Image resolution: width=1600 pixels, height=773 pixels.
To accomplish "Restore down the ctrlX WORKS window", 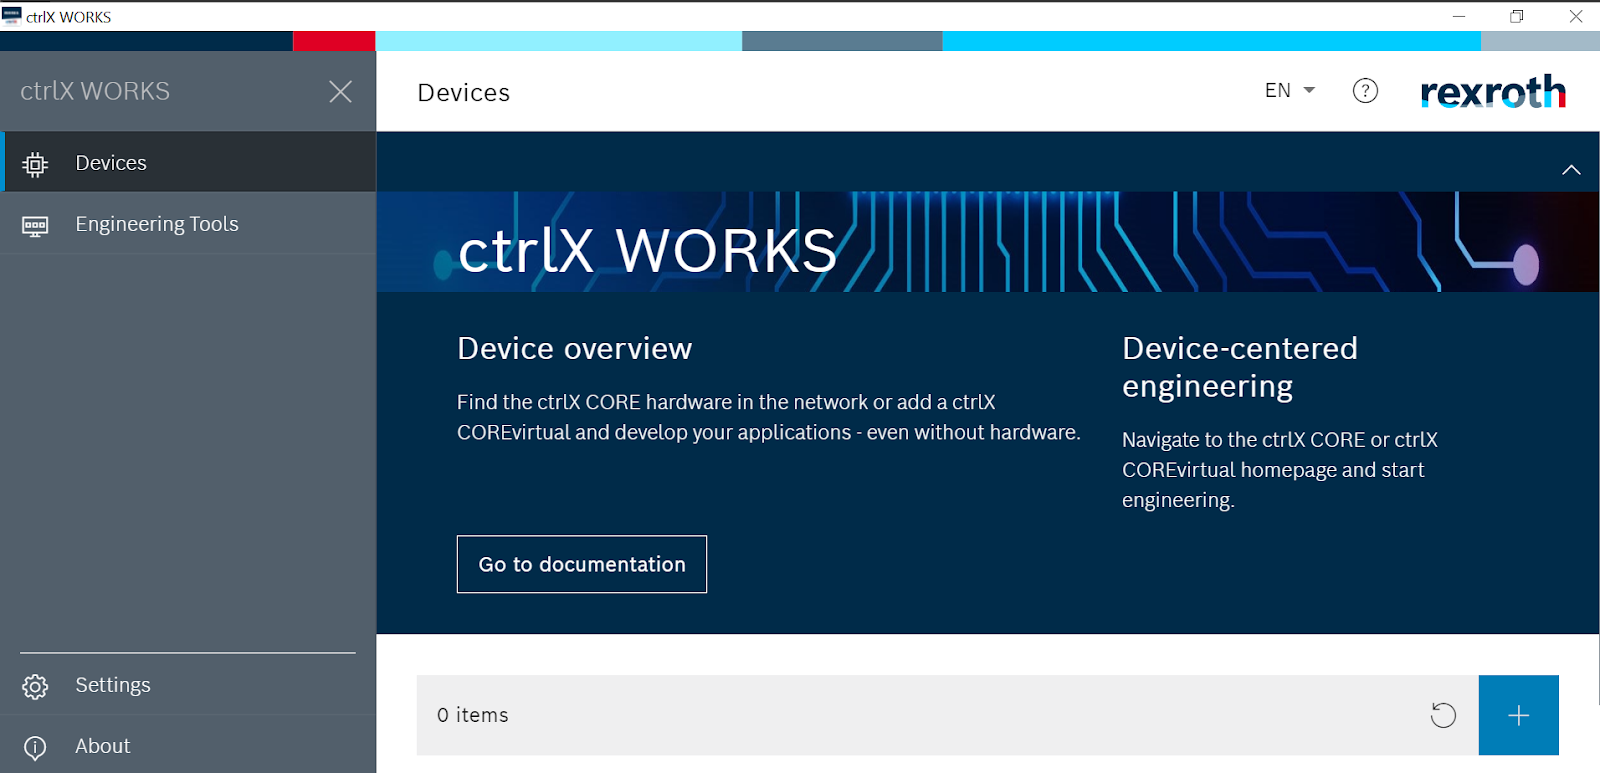I will click(1517, 16).
